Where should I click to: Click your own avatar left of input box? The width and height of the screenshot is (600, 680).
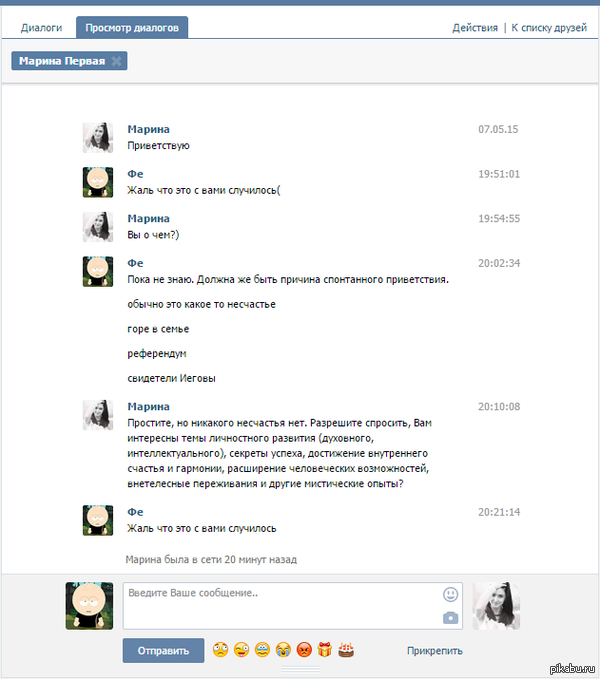[89, 606]
